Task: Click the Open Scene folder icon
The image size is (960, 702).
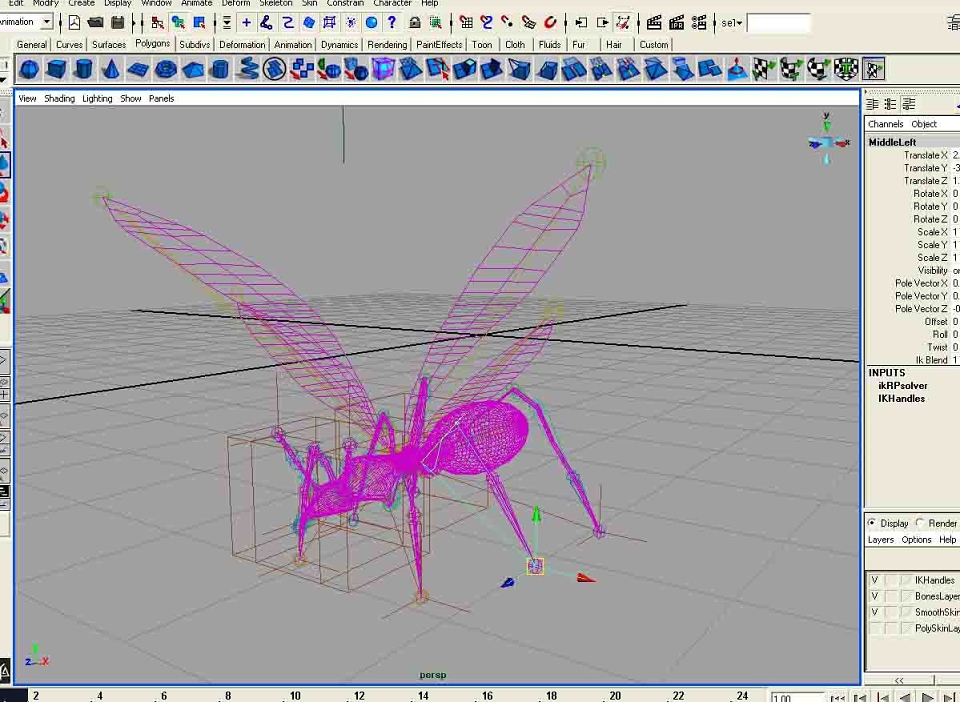Action: pos(95,23)
